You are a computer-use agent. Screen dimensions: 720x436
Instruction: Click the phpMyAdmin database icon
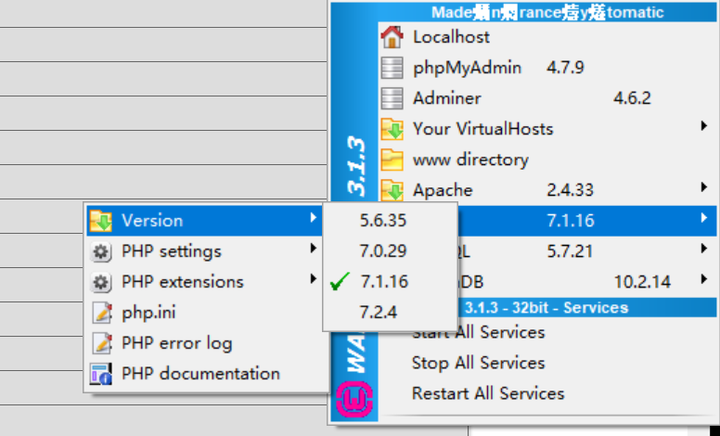392,68
